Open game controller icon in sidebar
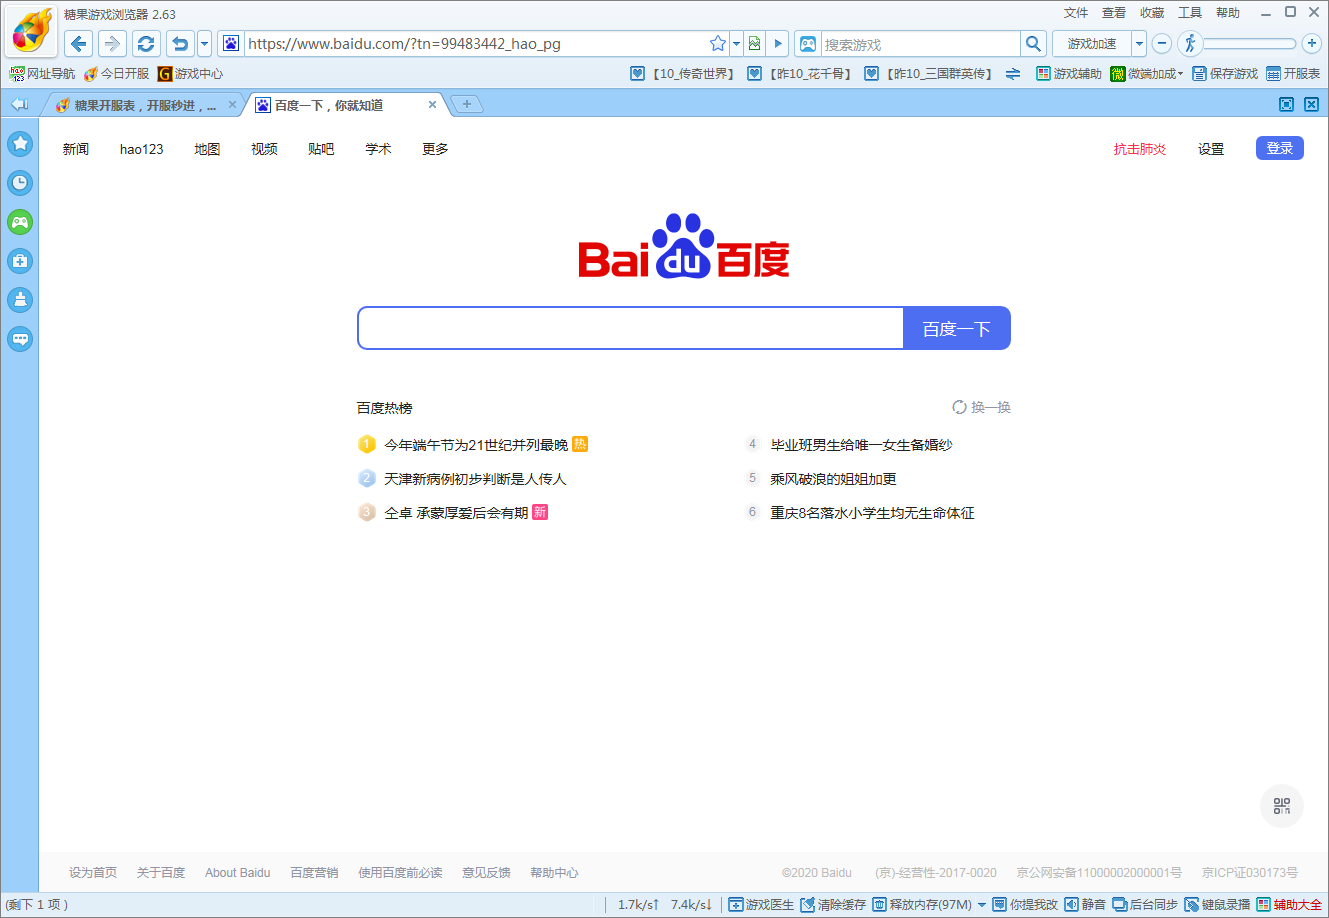This screenshot has height=918, width=1329. [20, 222]
